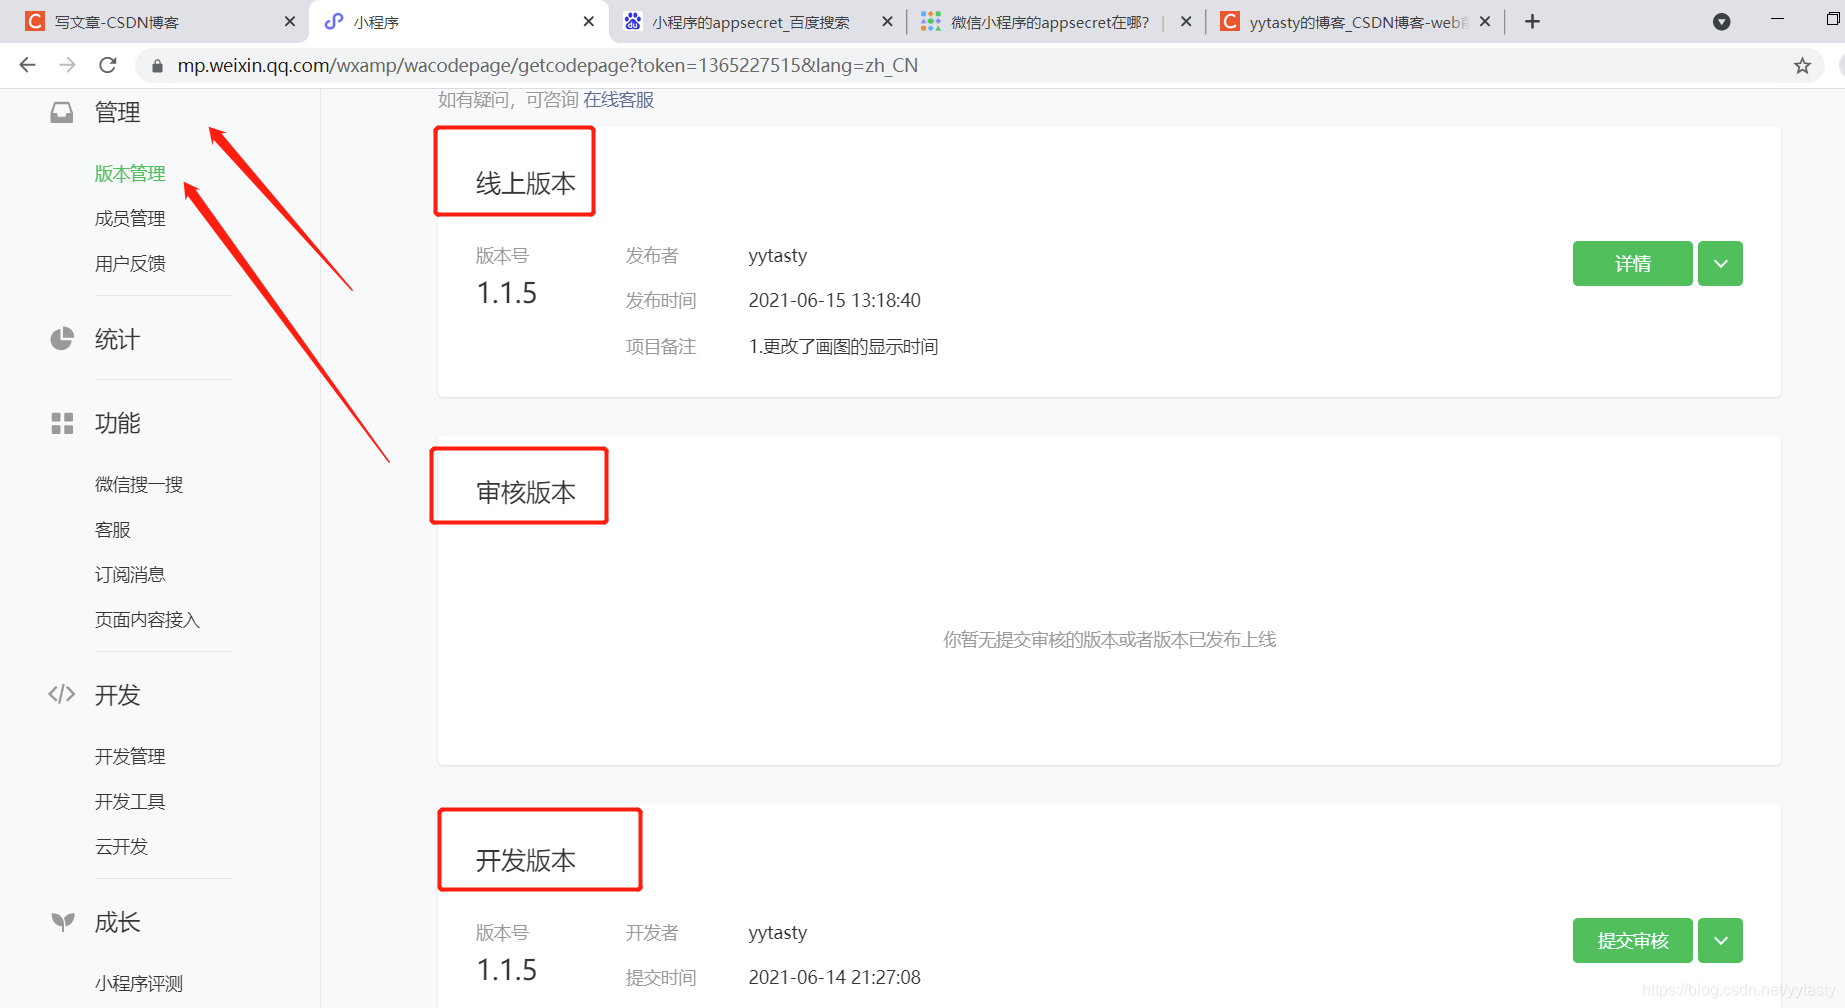Click the 功能 section heading

[x=117, y=423]
